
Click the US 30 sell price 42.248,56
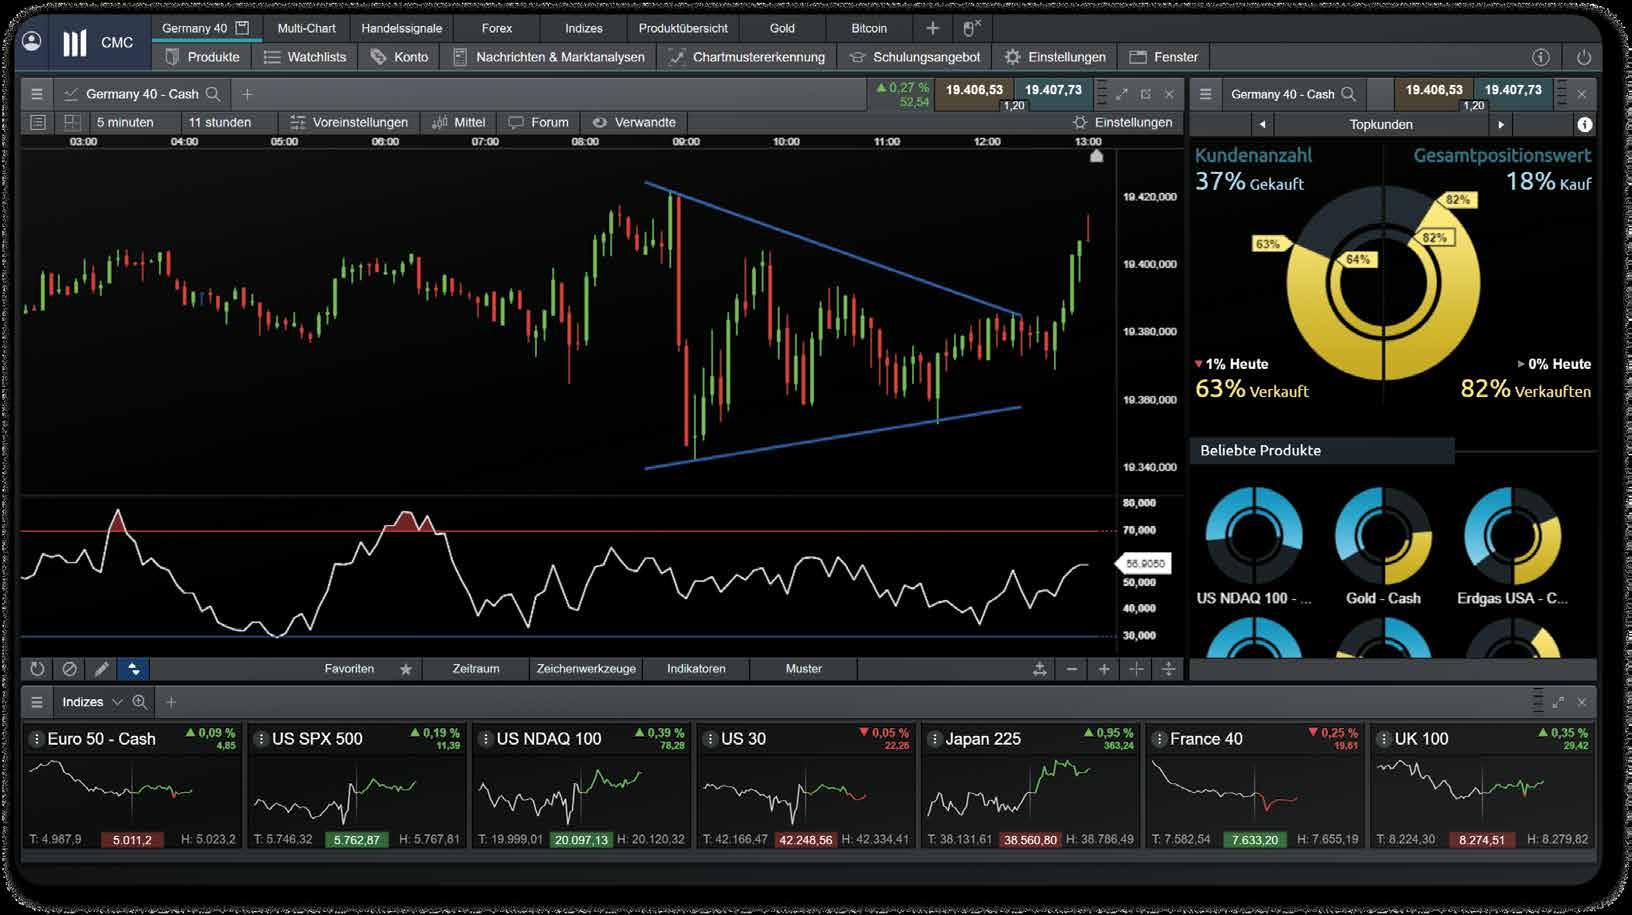805,840
